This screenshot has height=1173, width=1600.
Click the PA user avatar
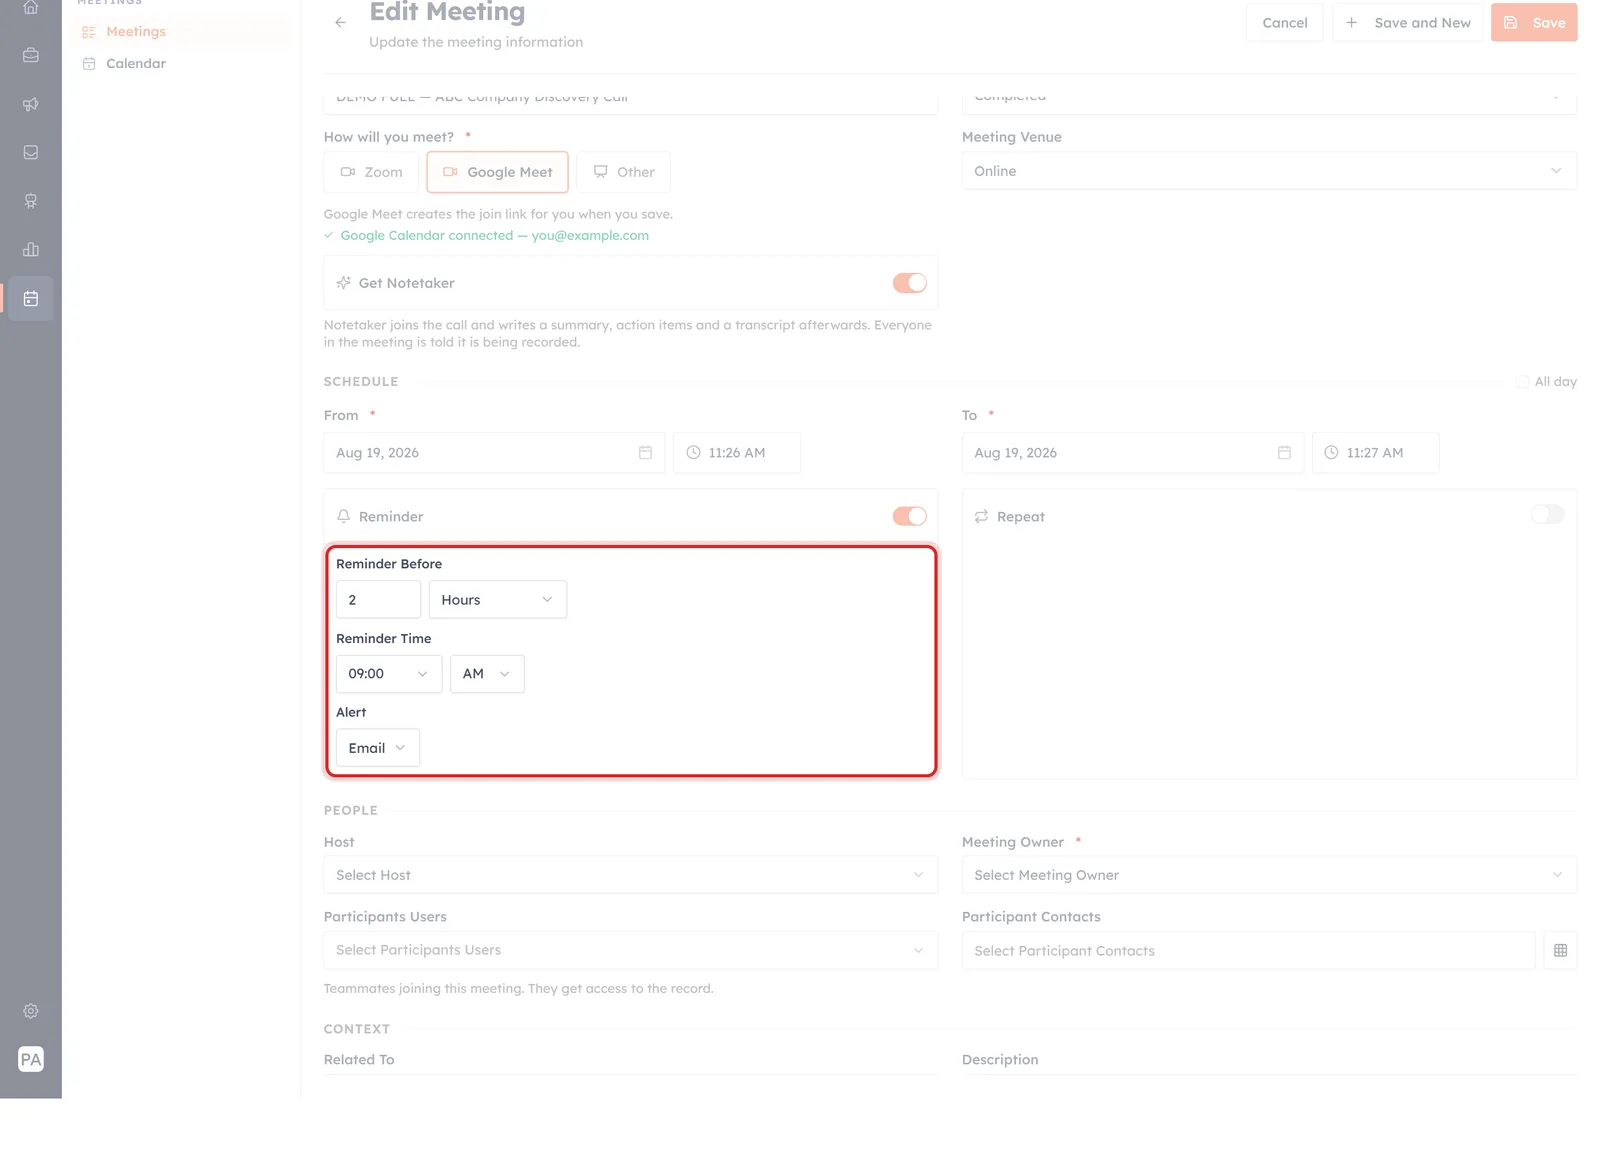pos(31,1059)
